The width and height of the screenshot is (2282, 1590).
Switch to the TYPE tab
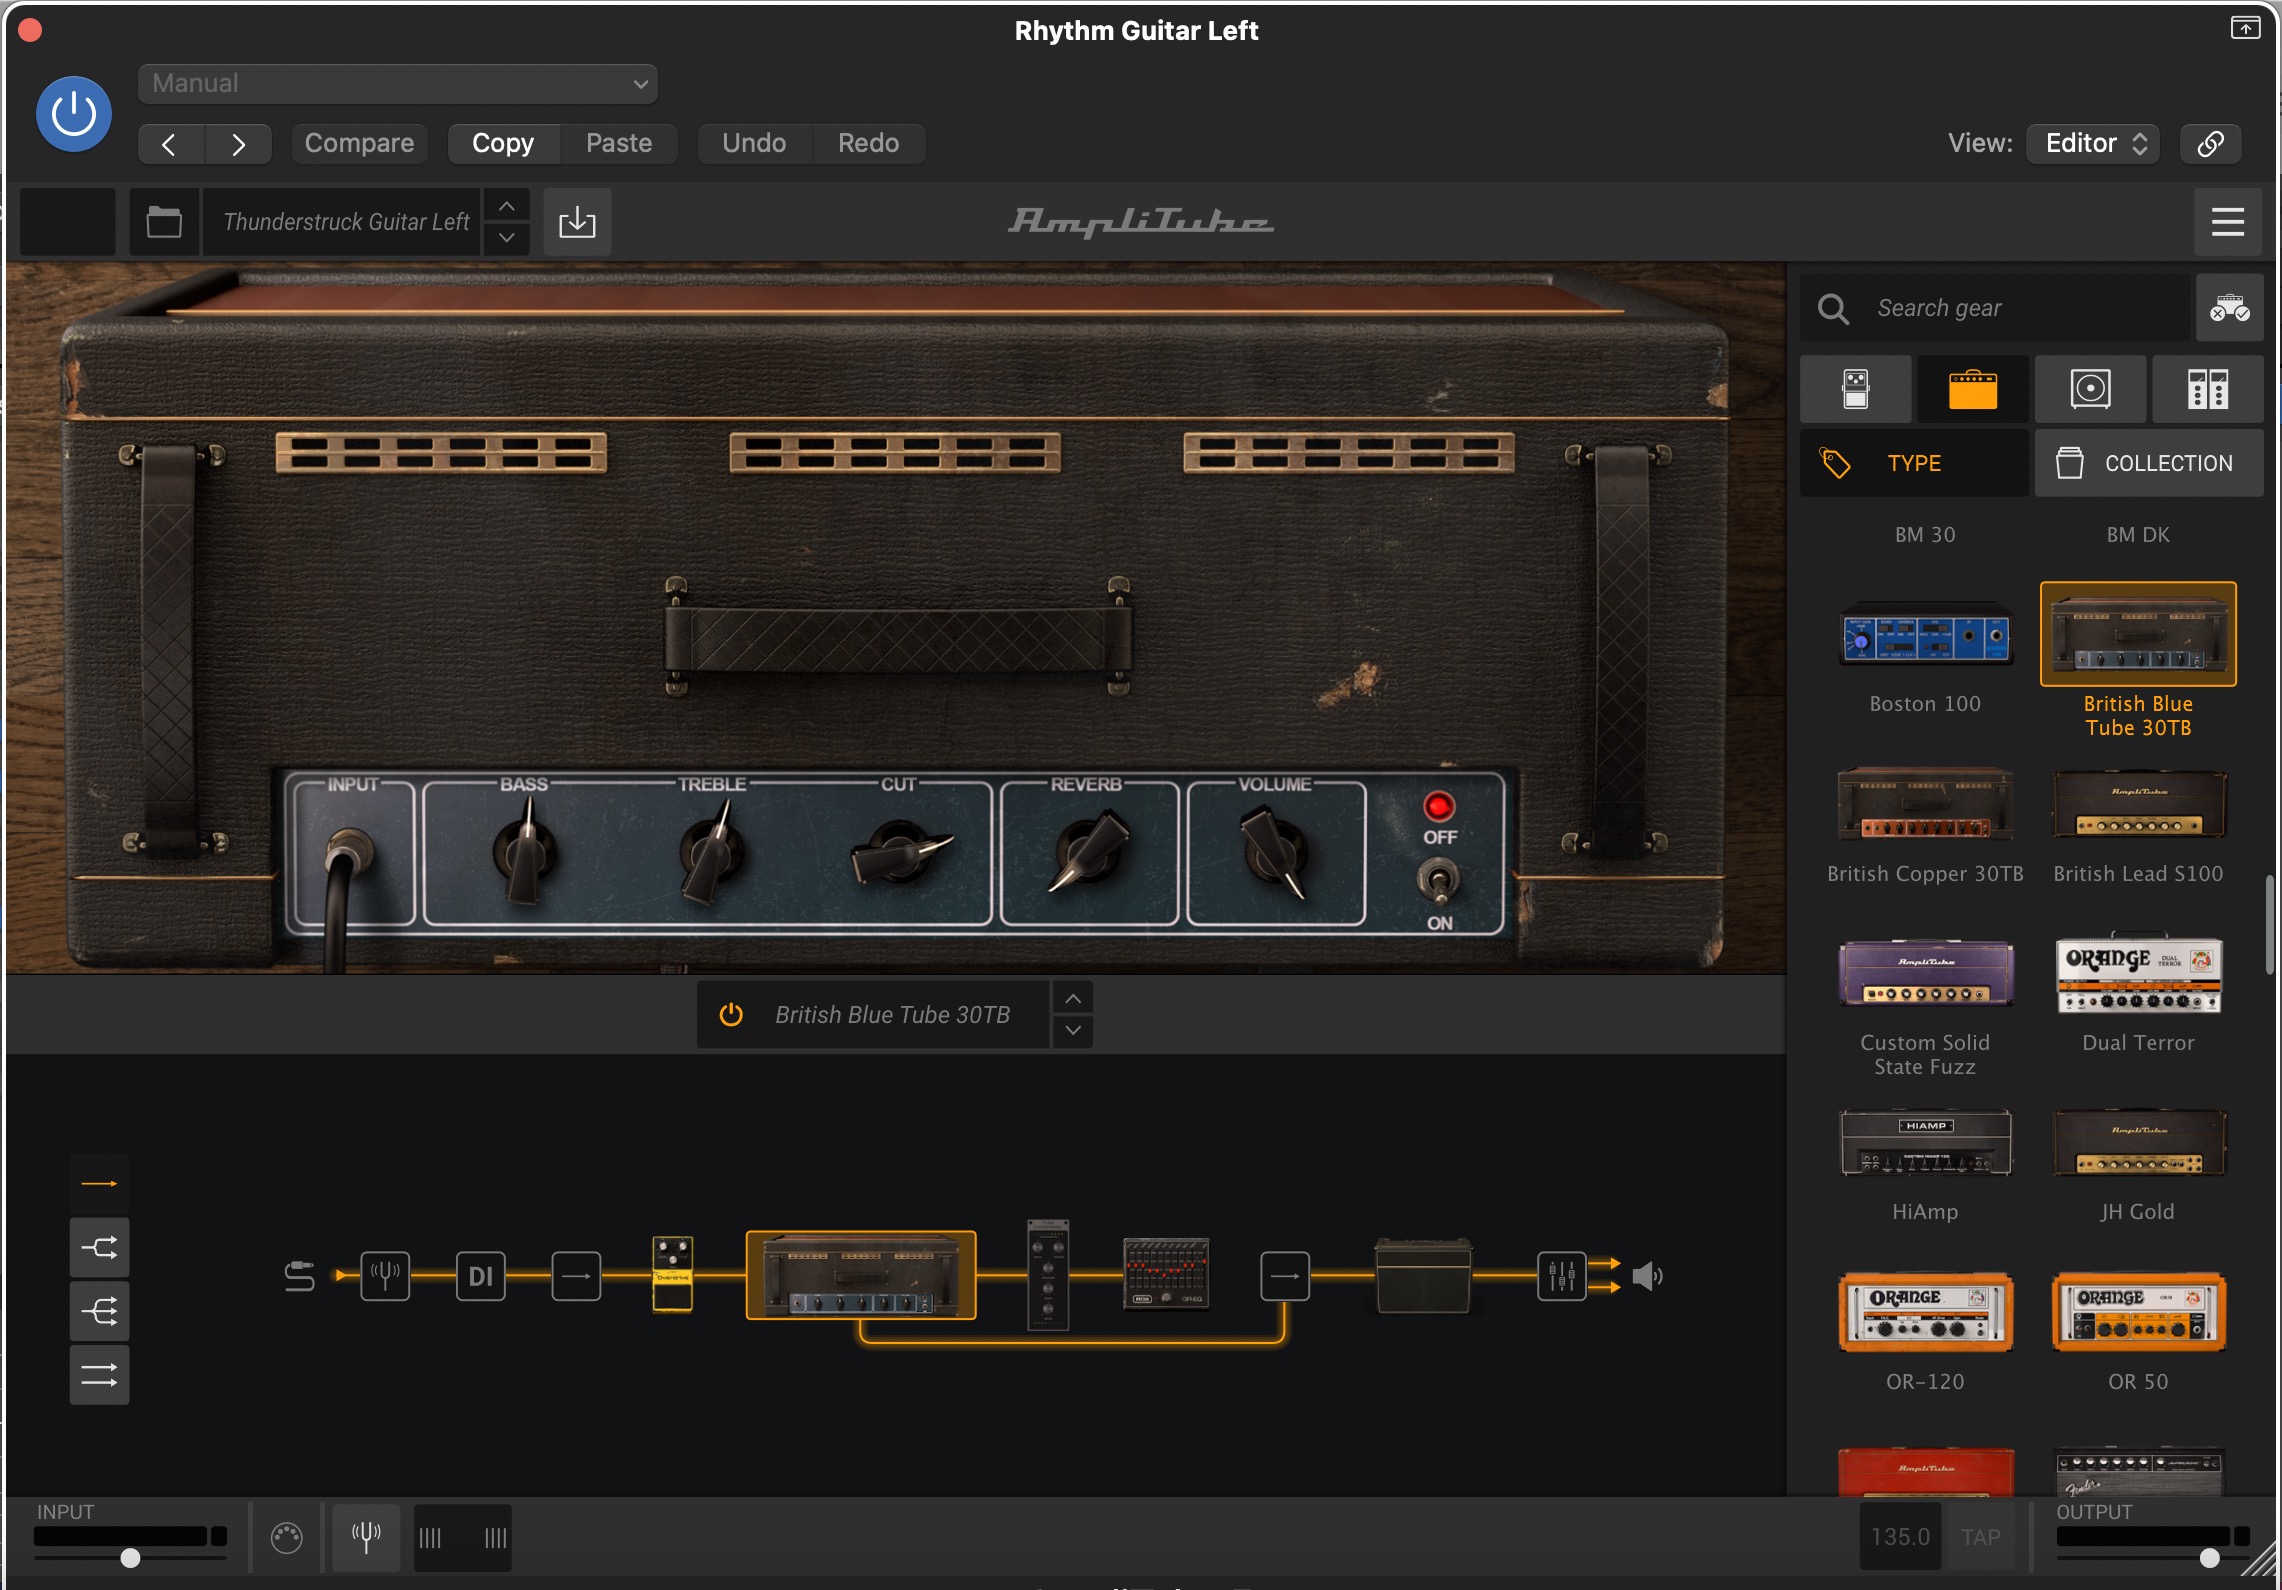point(1914,463)
